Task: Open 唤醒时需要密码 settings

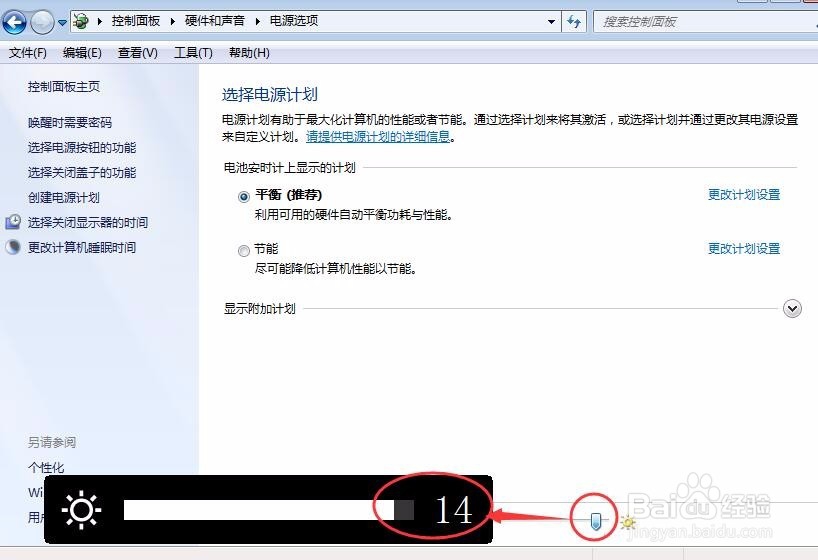Action: tap(70, 123)
